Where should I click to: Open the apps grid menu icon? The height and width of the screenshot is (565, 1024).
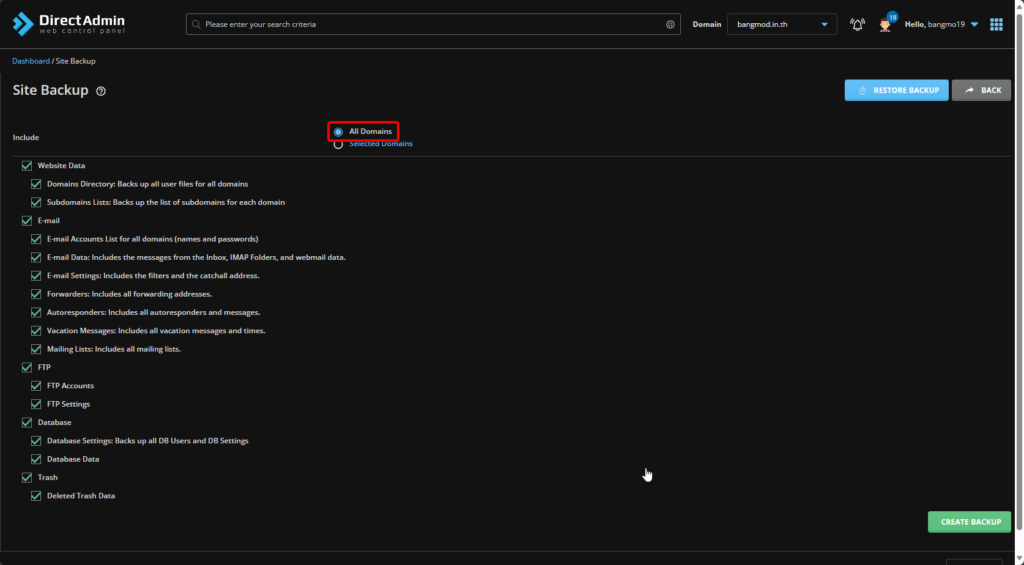click(x=996, y=24)
